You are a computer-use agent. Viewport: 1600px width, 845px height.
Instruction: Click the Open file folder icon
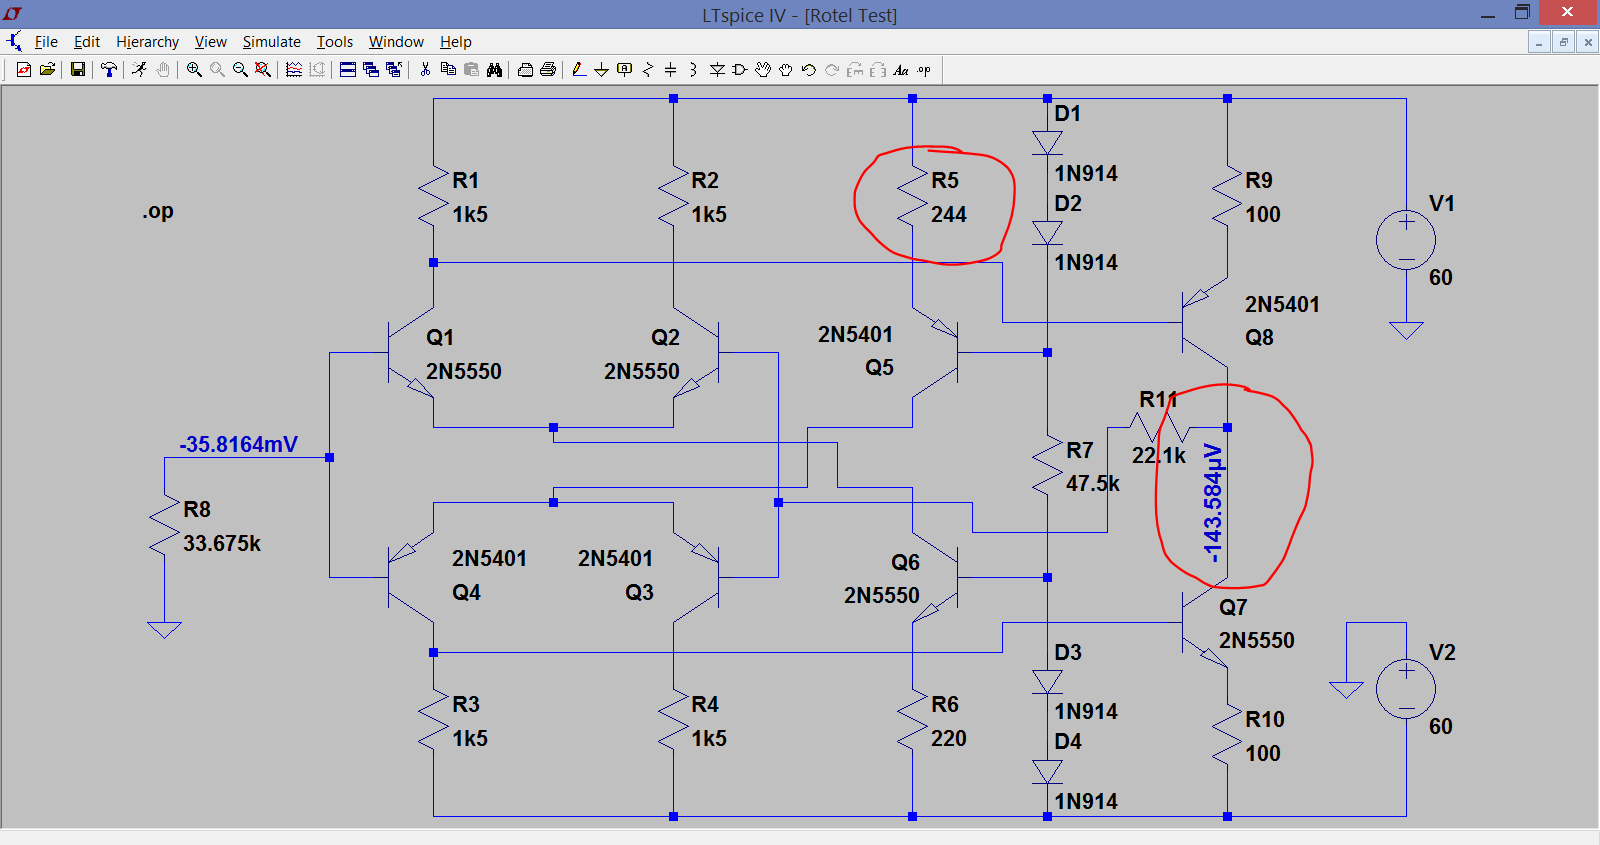[47, 70]
